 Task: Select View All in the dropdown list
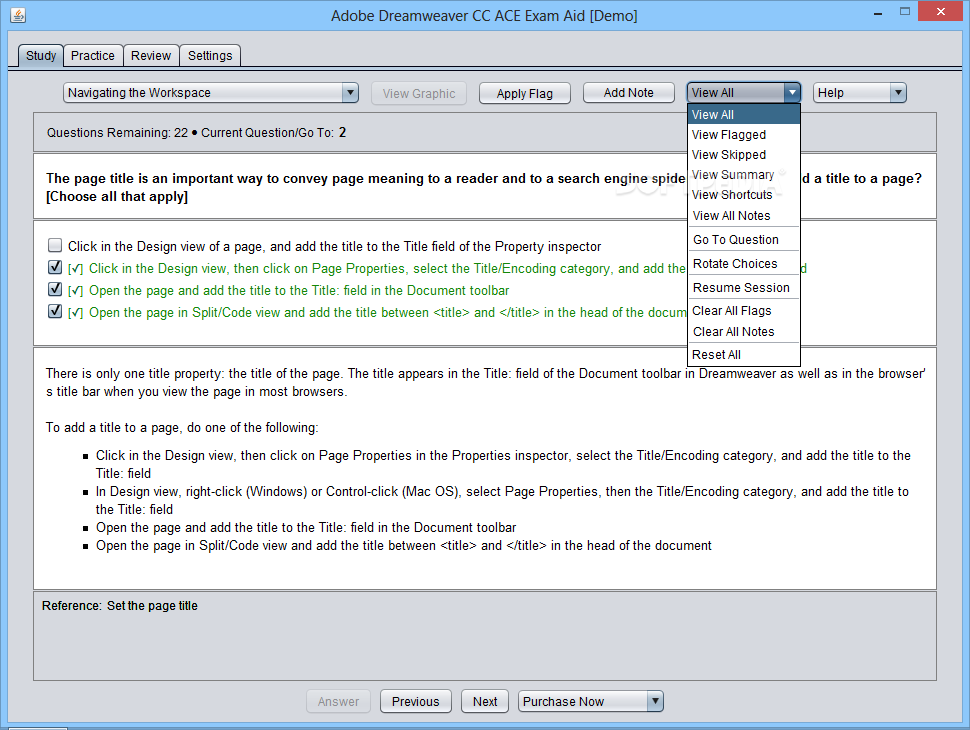tap(744, 114)
